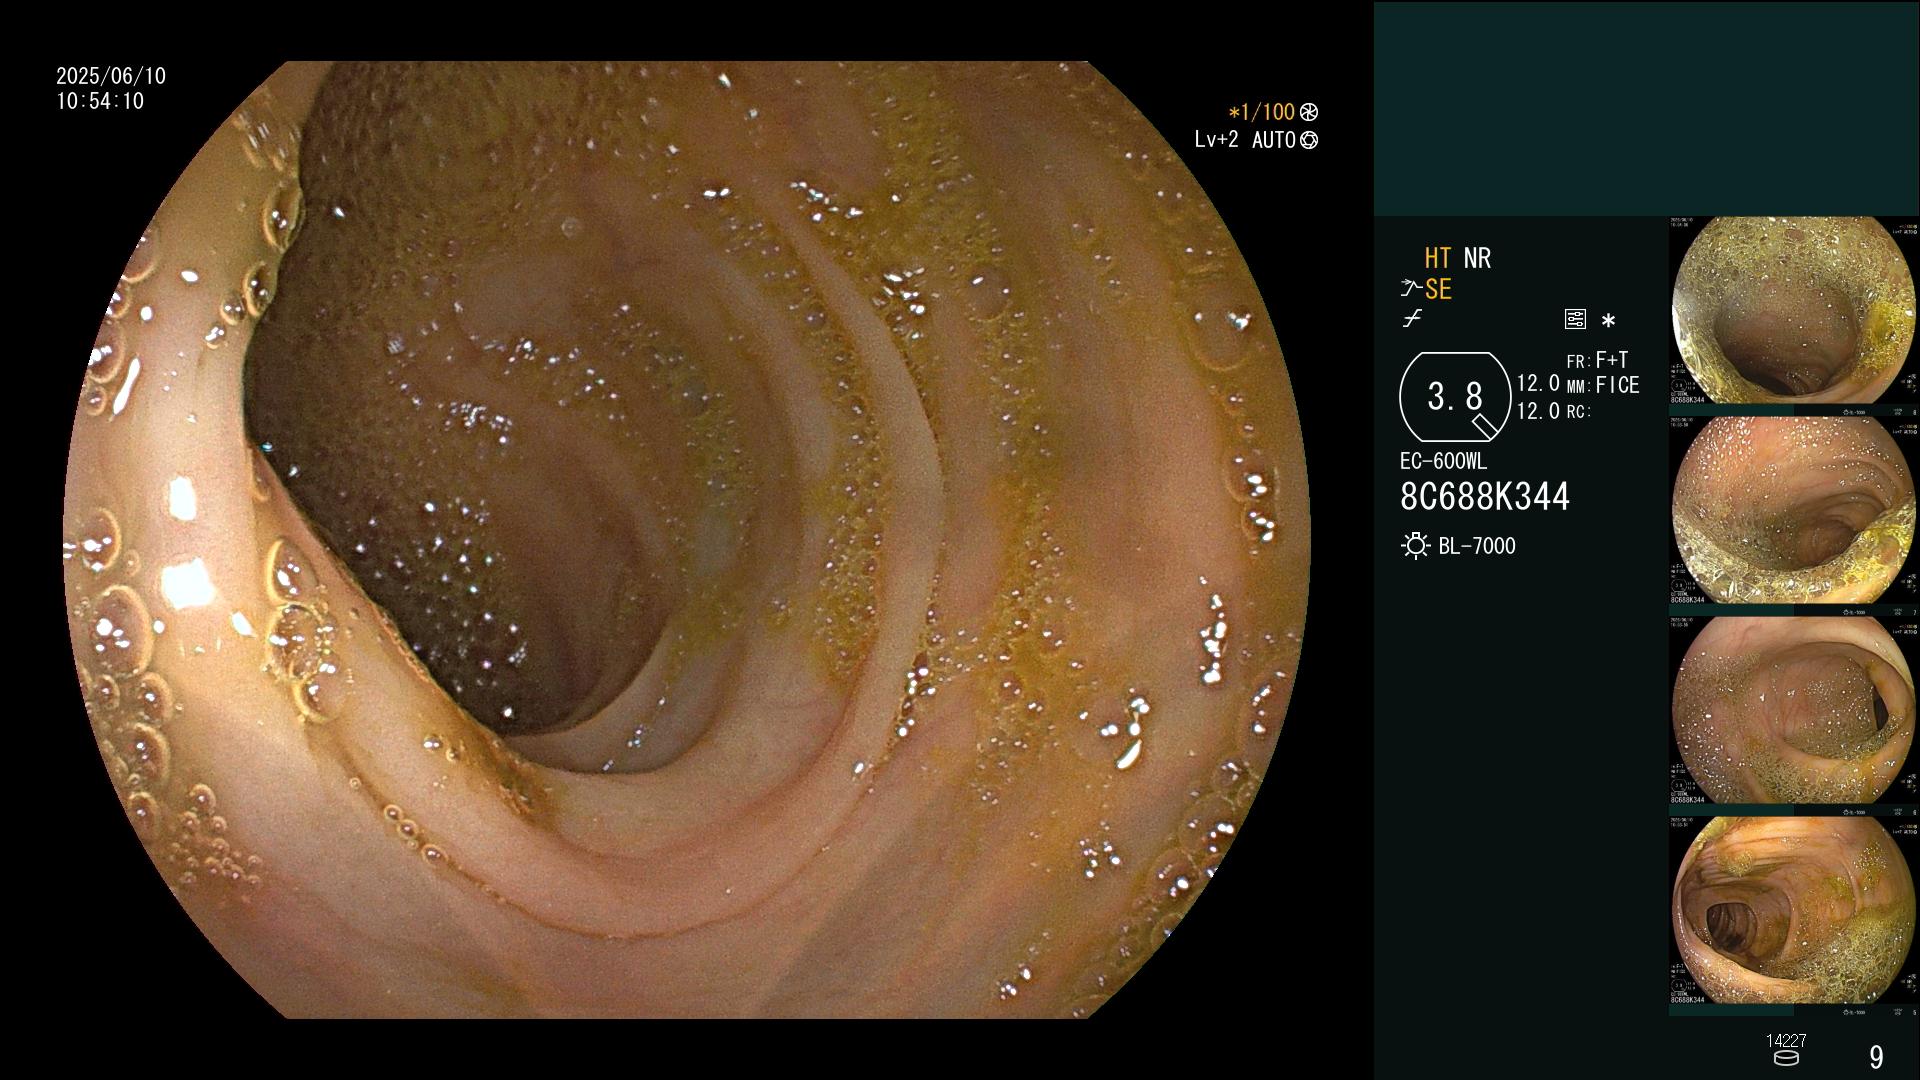Screen dimensions: 1920x1080
Task: Click the light source lamp icon
Action: 1415,546
